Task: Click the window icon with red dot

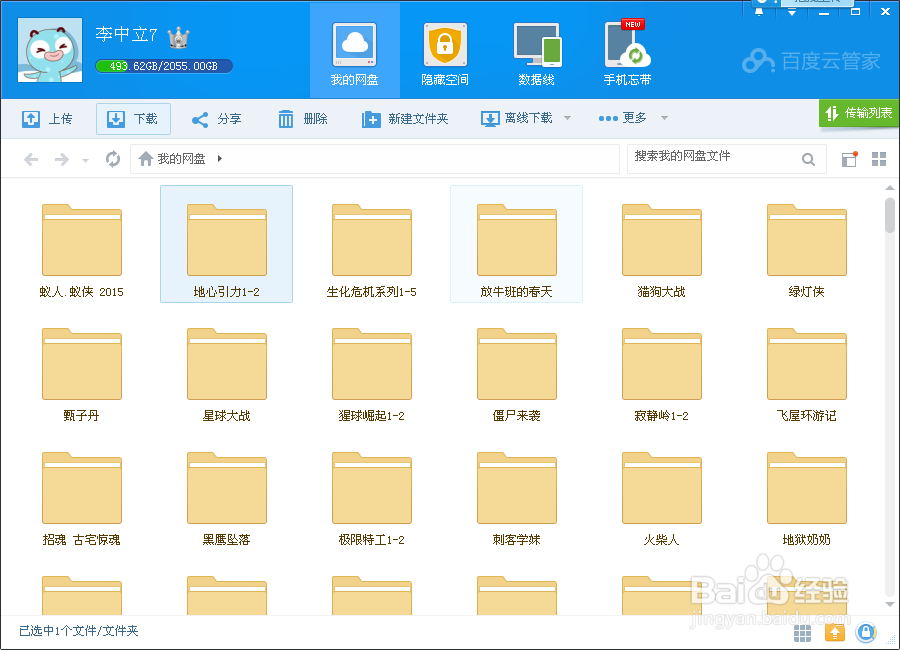Action: [849, 159]
